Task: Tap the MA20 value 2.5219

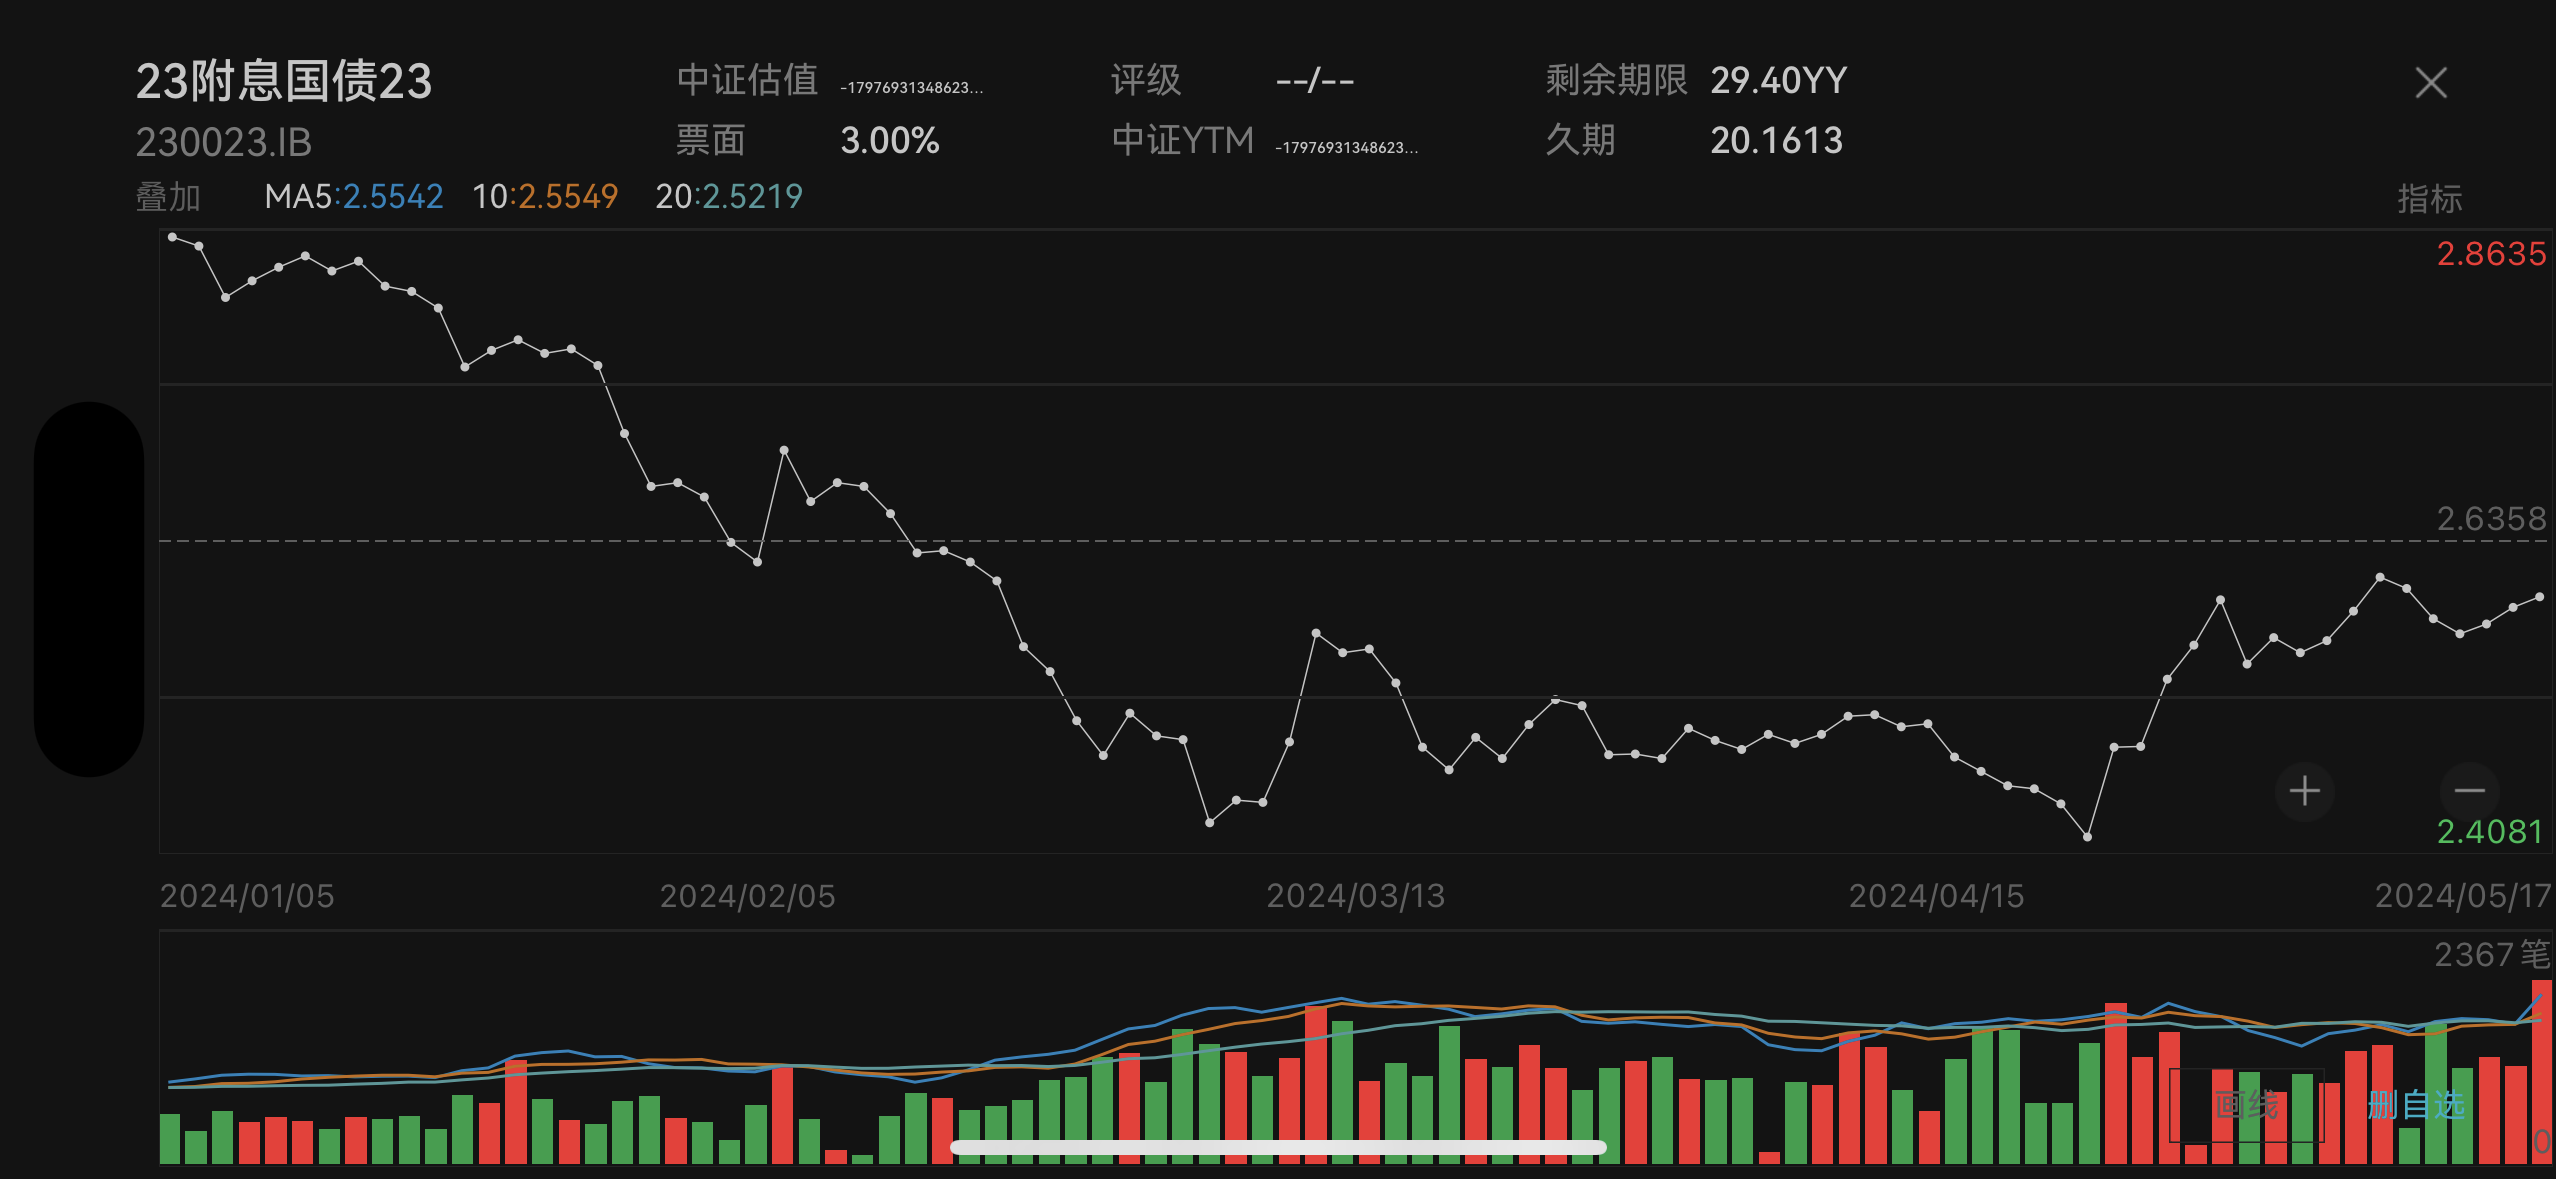Action: [752, 196]
